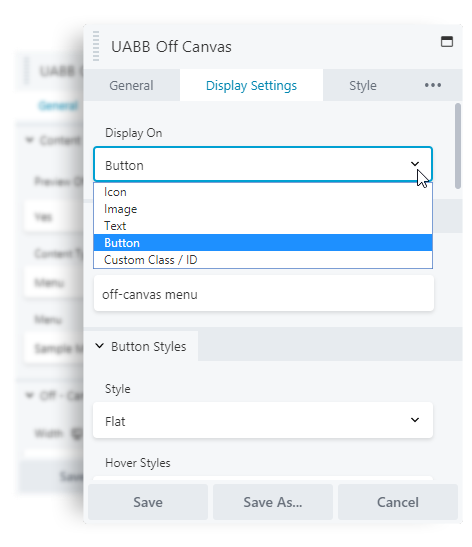The image size is (472, 547).
Task: Grab the drag handle beside UABB Off Canvas
Action: (x=96, y=46)
